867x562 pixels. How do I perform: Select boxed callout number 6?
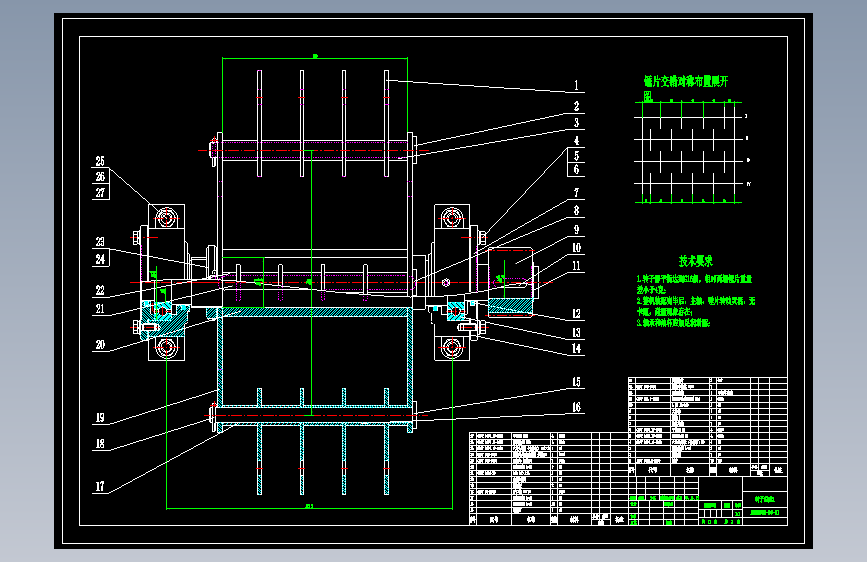click(x=576, y=169)
